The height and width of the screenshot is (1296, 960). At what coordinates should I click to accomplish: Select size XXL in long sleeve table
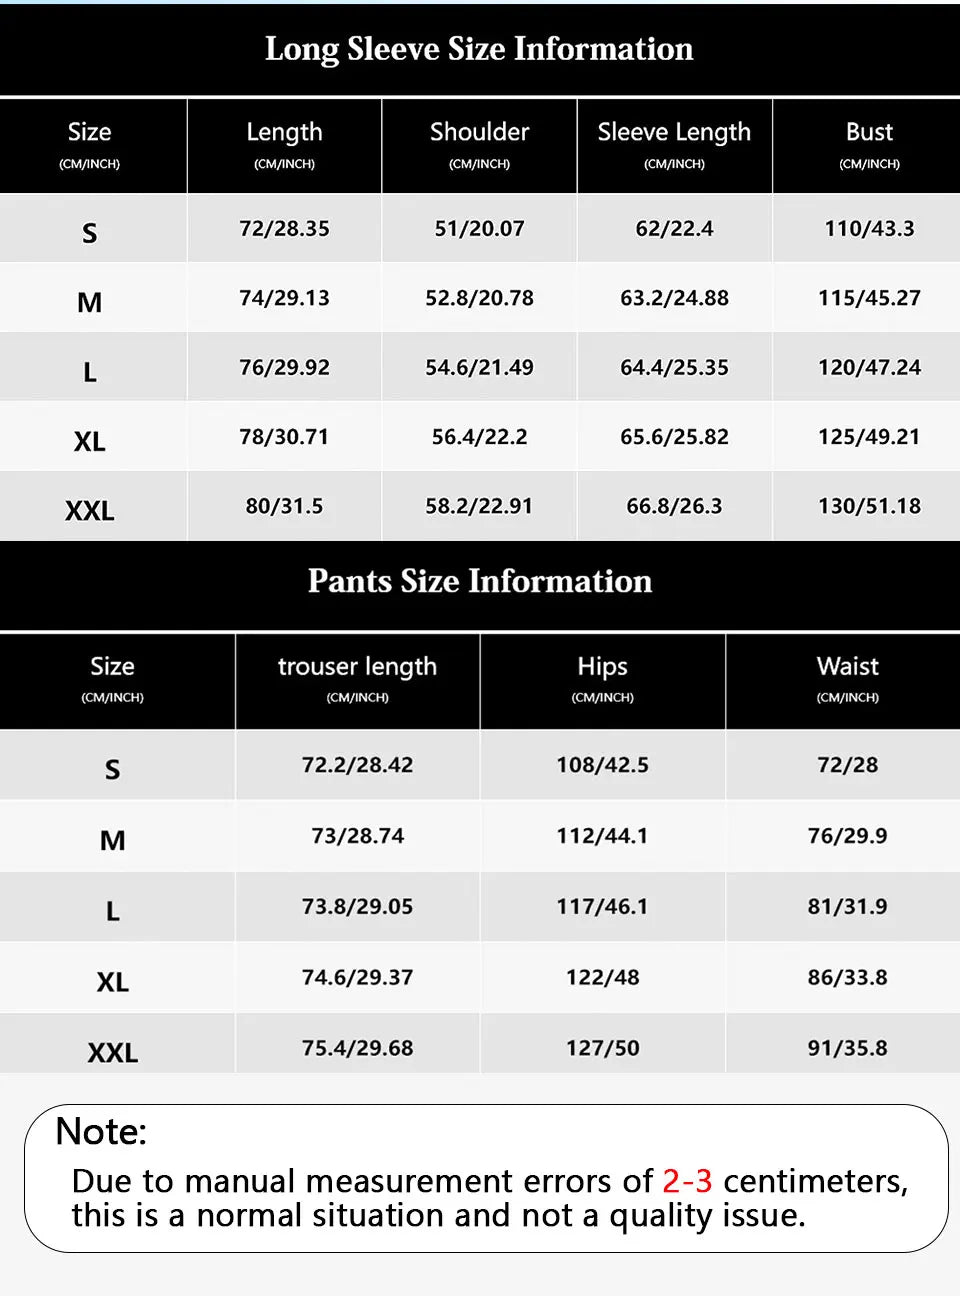[90, 511]
